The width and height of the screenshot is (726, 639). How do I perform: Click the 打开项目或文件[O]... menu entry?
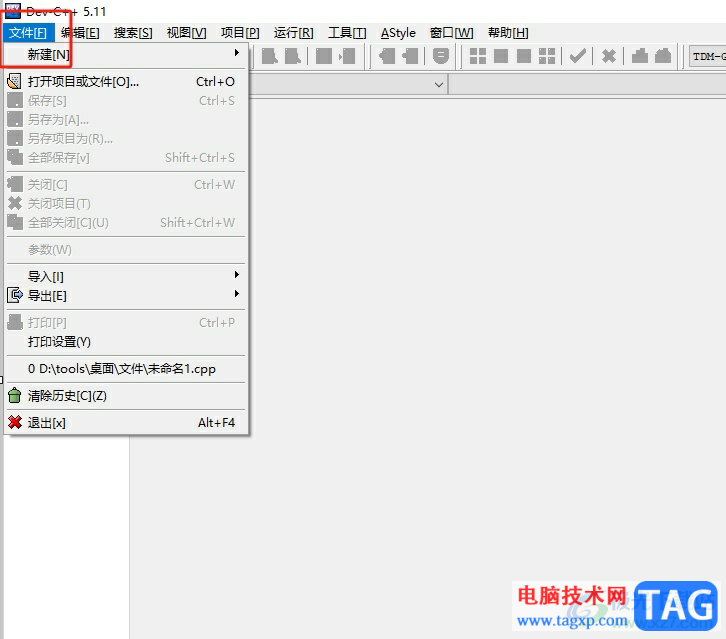(126, 82)
